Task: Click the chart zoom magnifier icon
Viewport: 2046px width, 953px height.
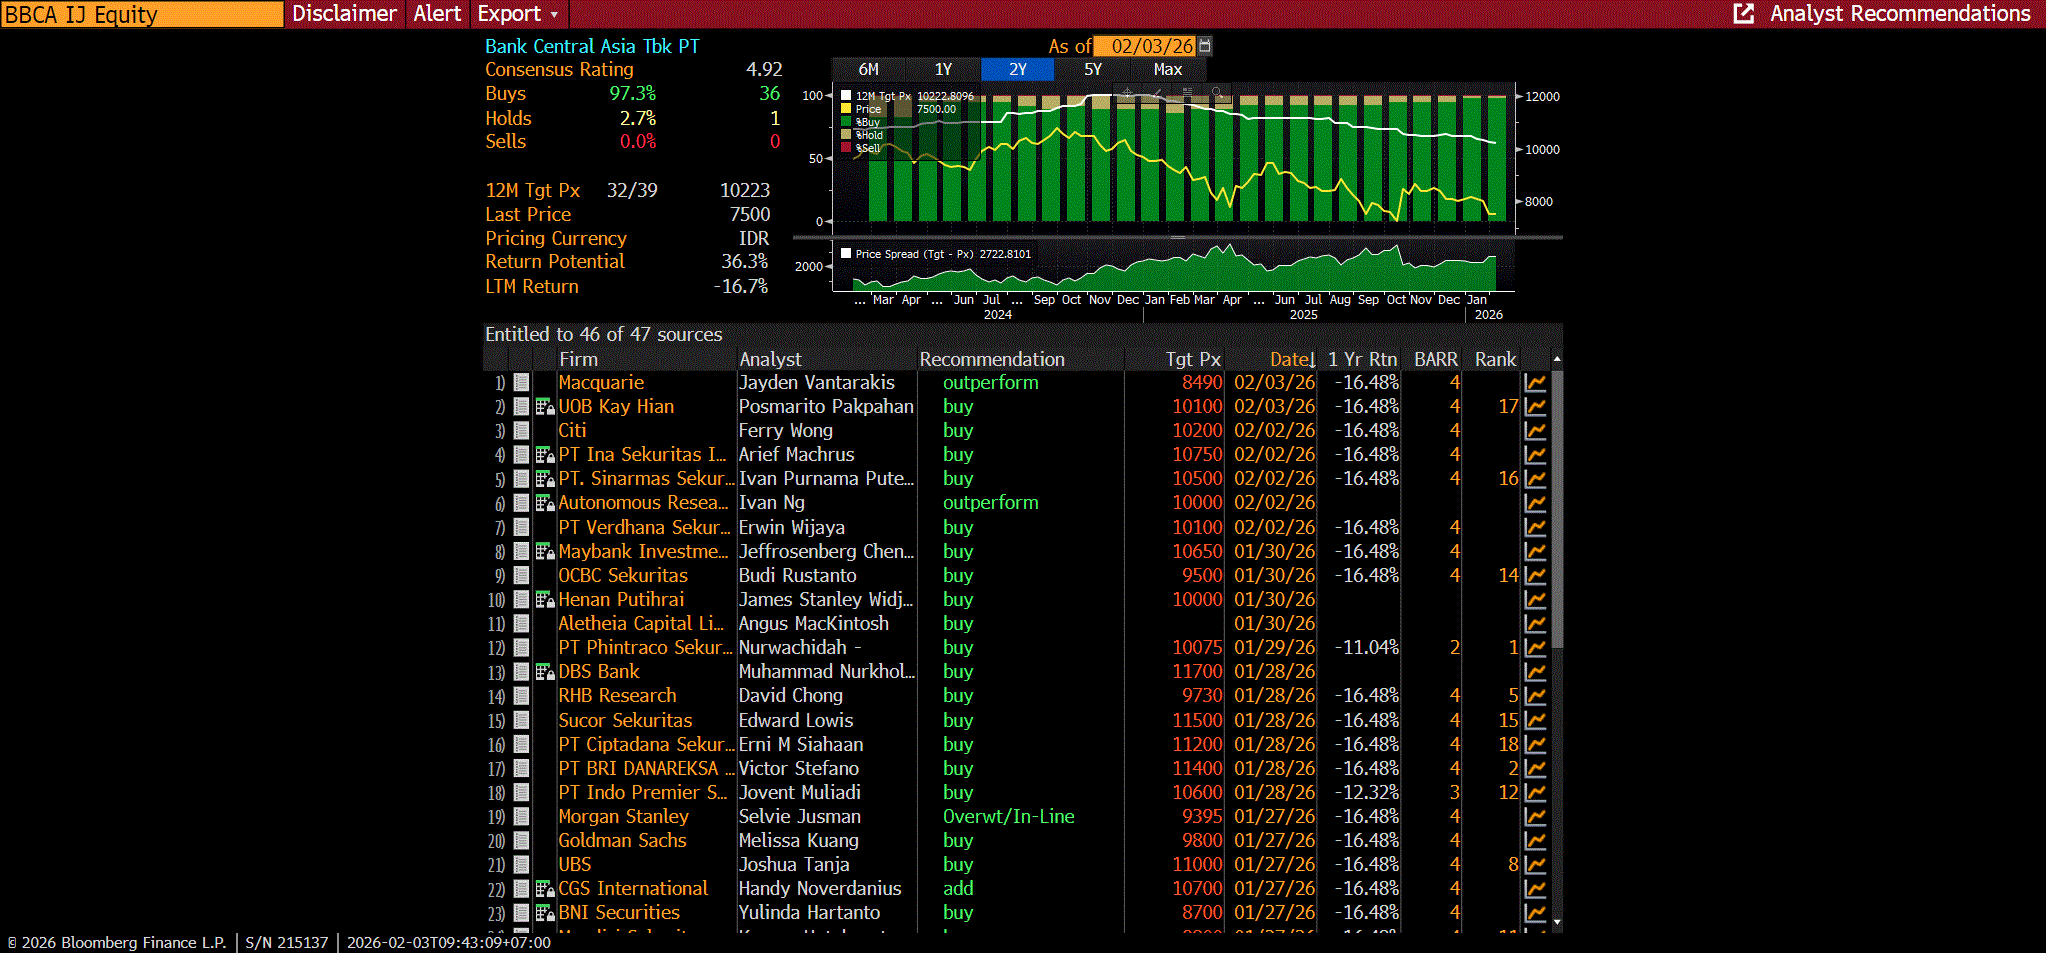Action: click(1217, 92)
